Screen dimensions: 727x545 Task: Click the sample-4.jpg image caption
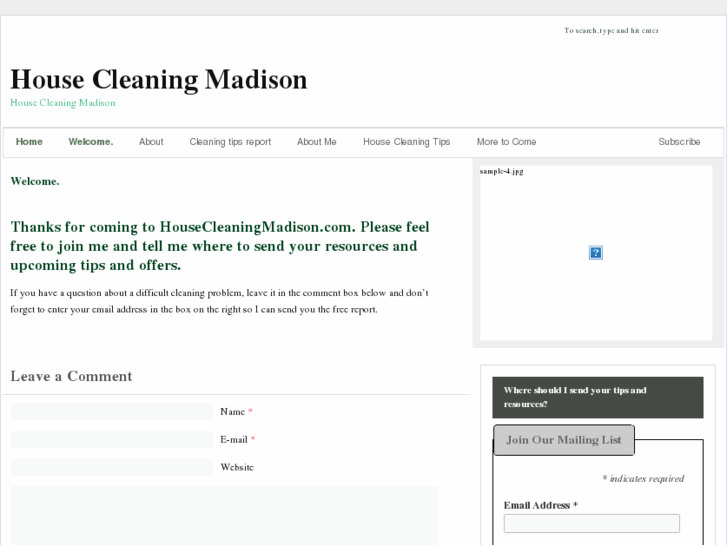(x=502, y=172)
